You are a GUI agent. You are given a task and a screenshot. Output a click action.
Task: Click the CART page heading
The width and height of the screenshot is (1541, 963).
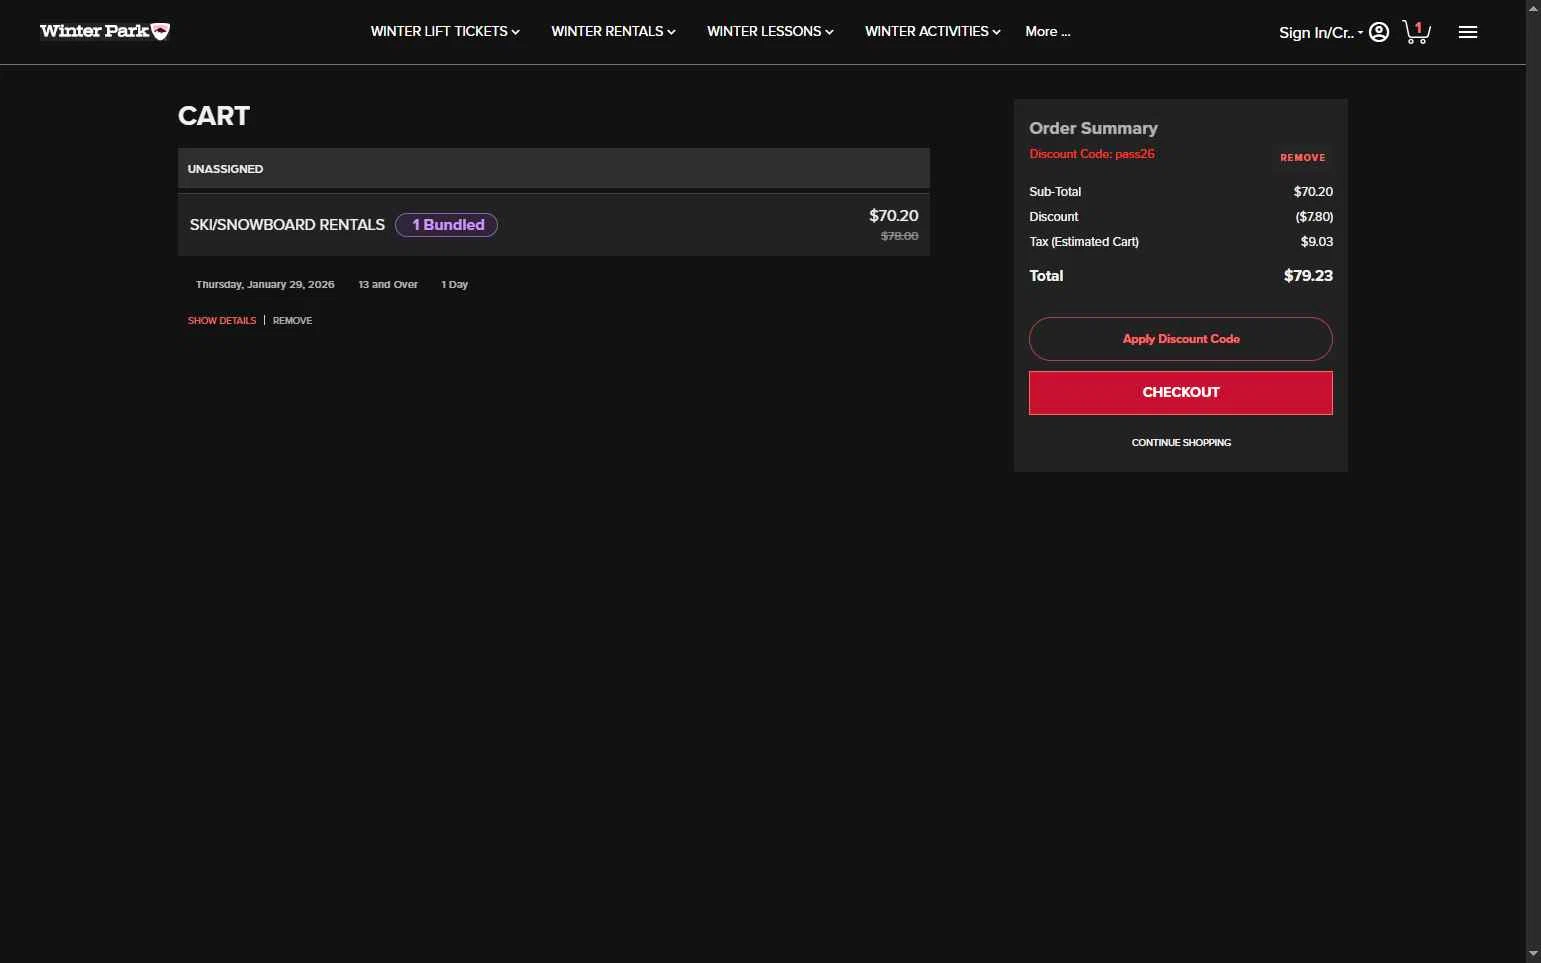(214, 116)
